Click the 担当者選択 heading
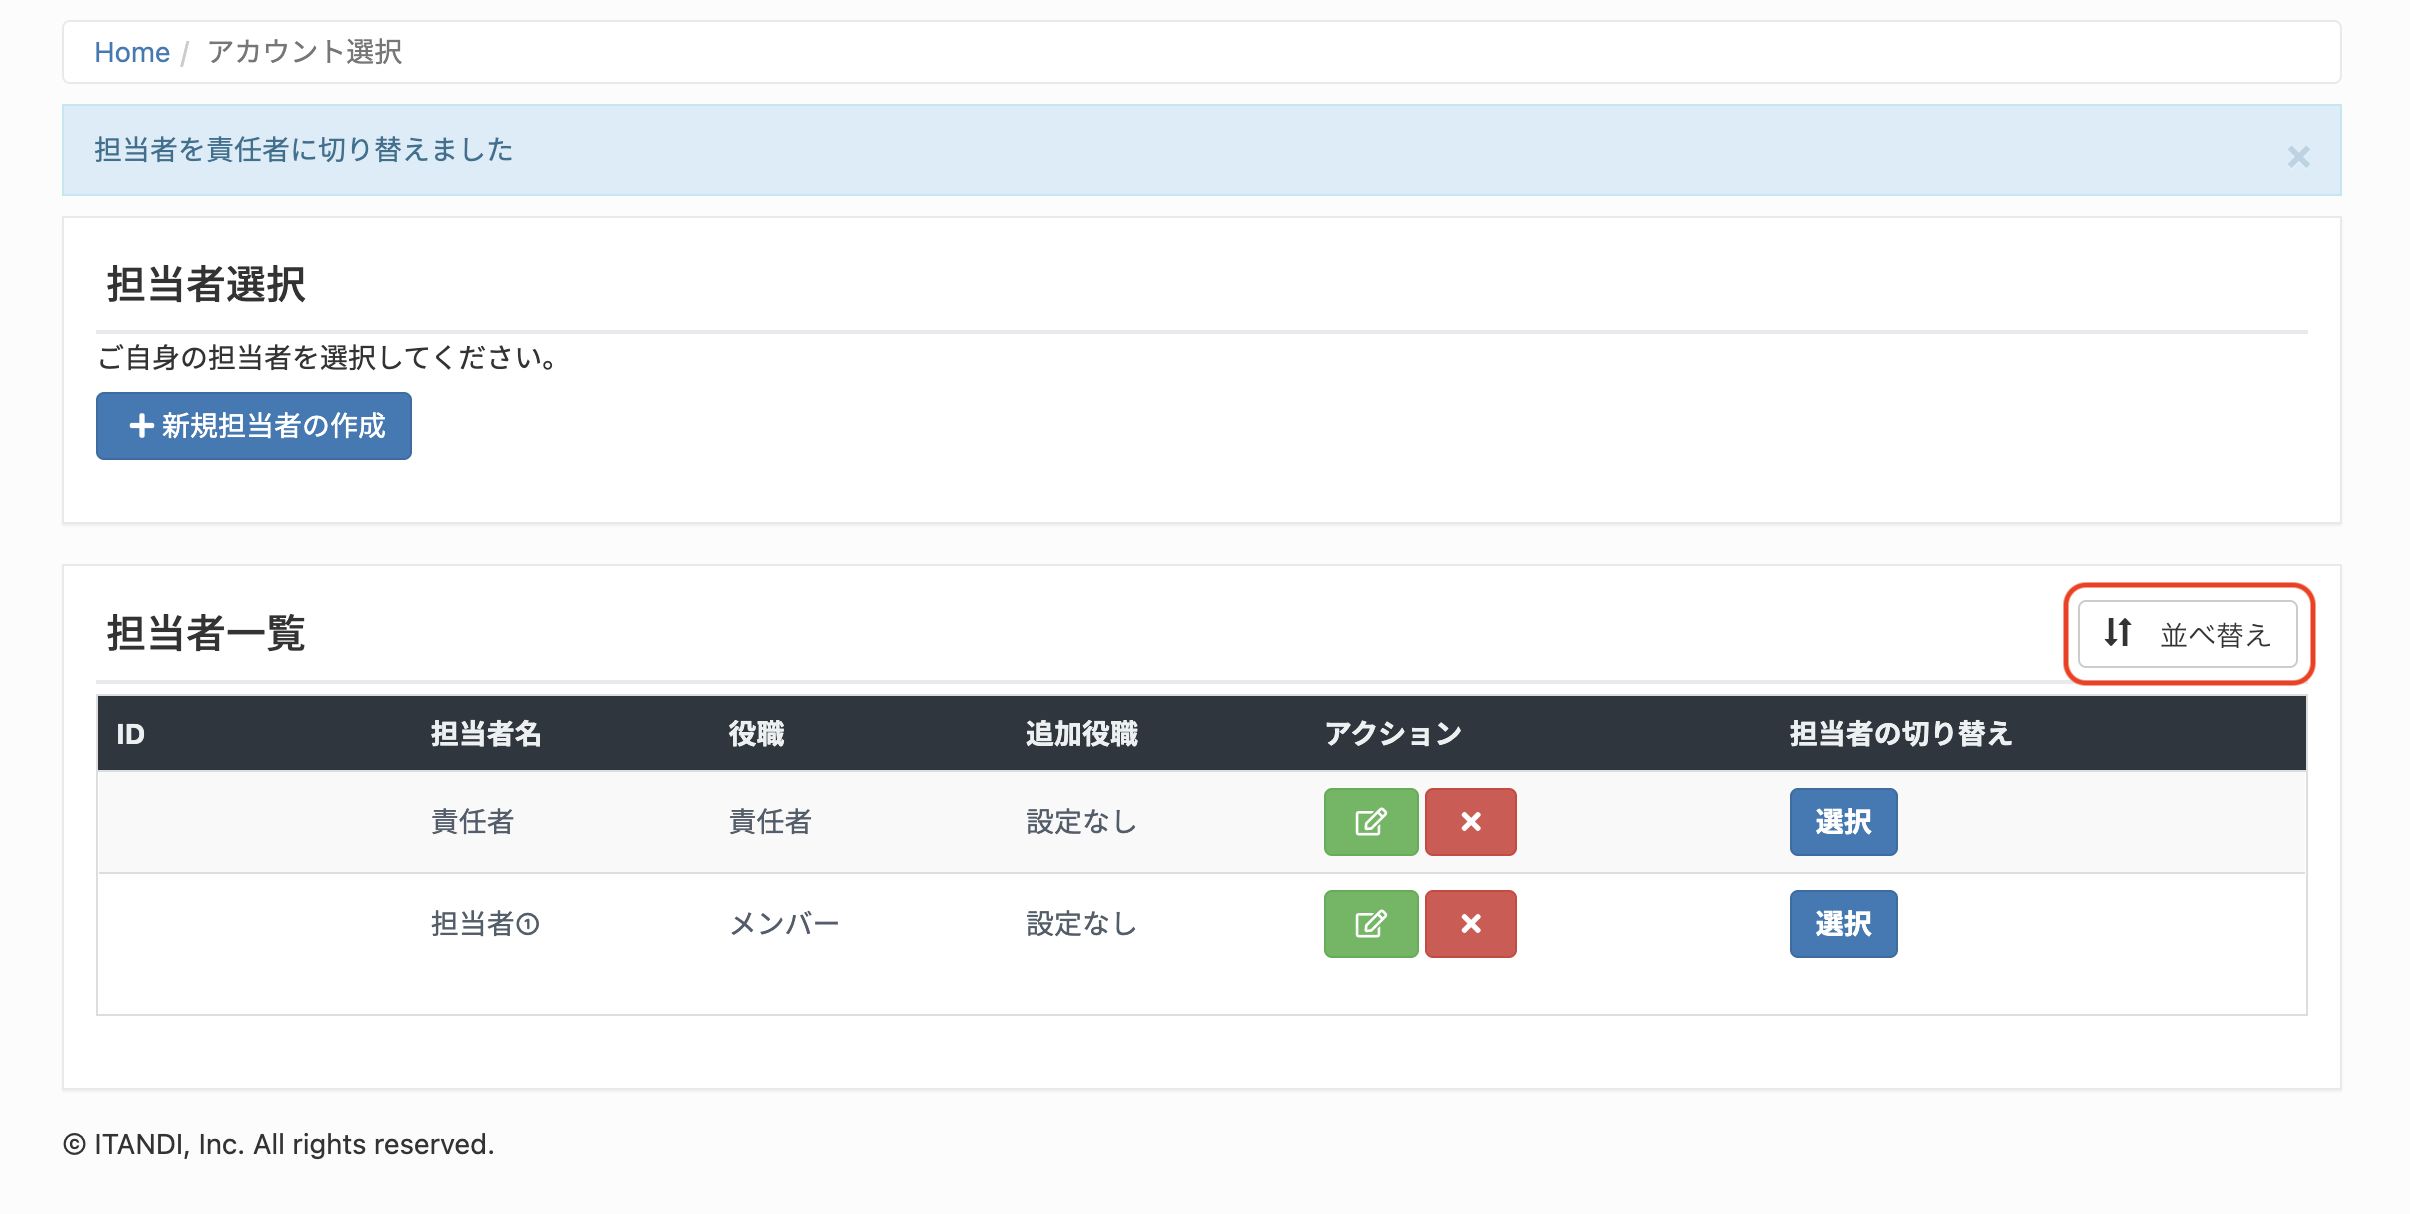The width and height of the screenshot is (2410, 1214). 206,284
